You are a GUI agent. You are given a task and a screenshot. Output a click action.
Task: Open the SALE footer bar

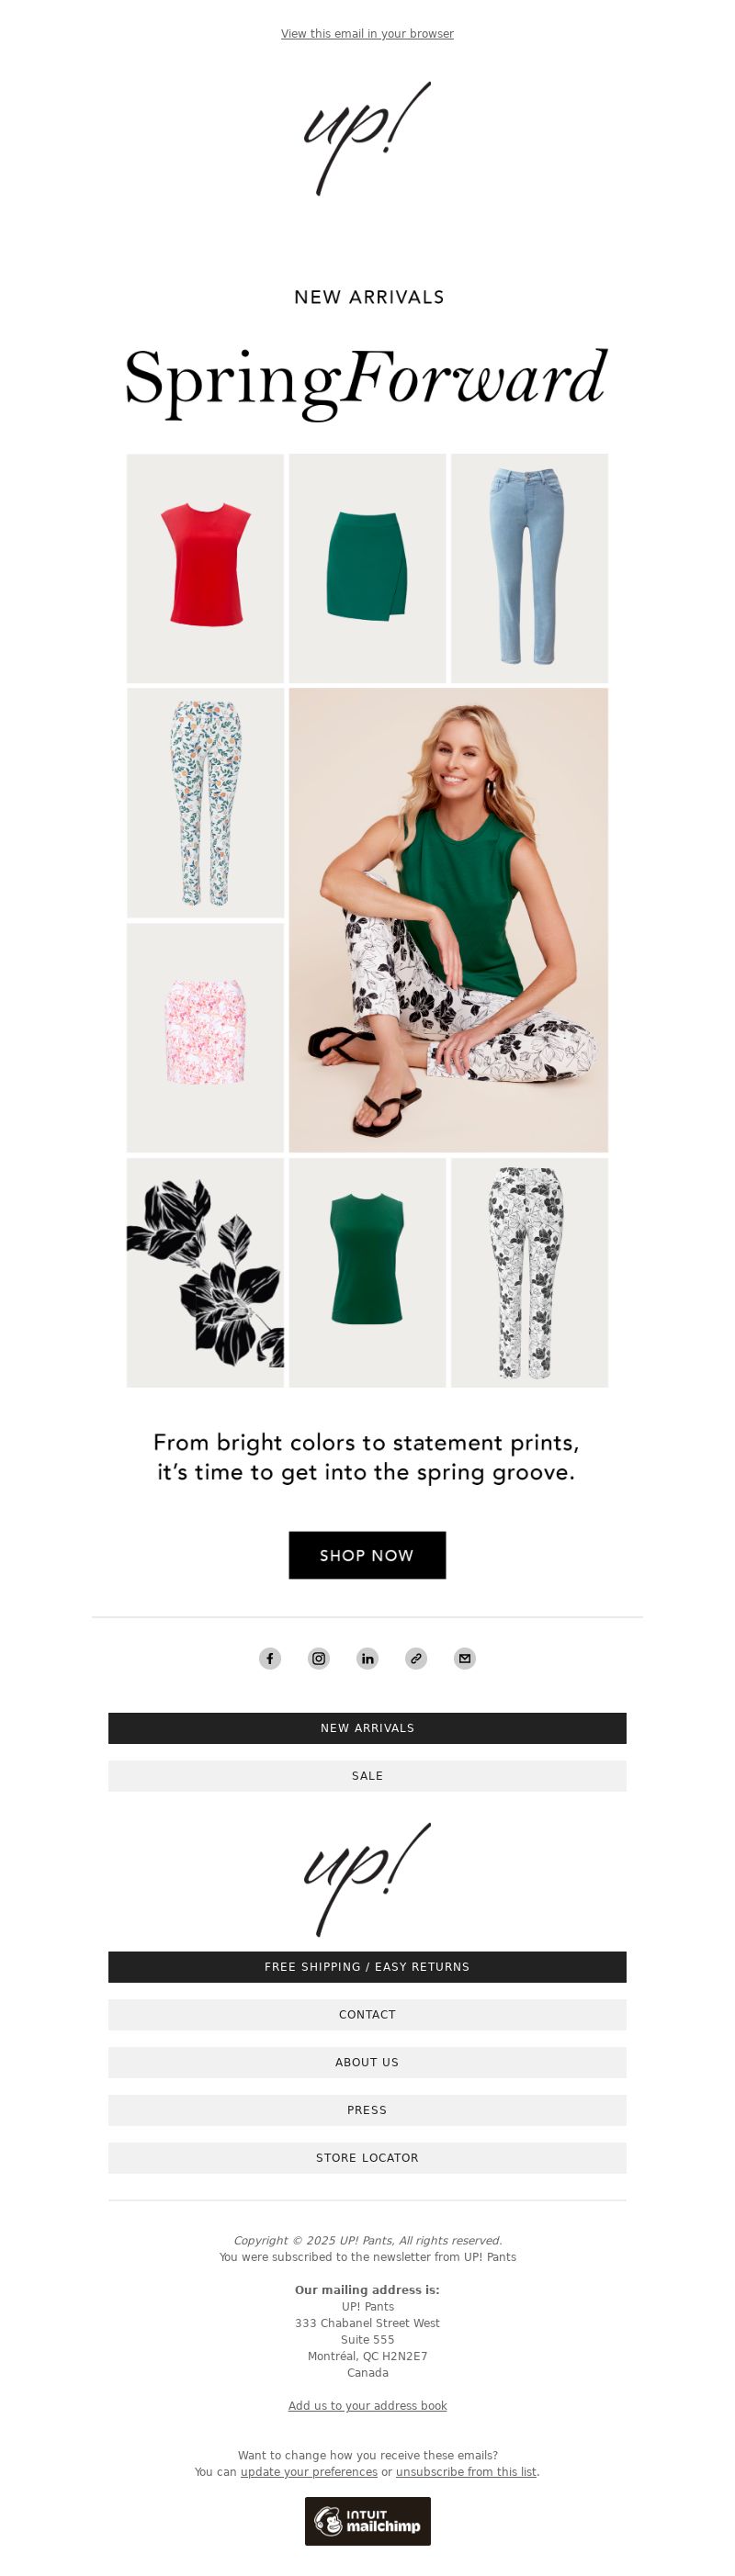click(367, 1776)
